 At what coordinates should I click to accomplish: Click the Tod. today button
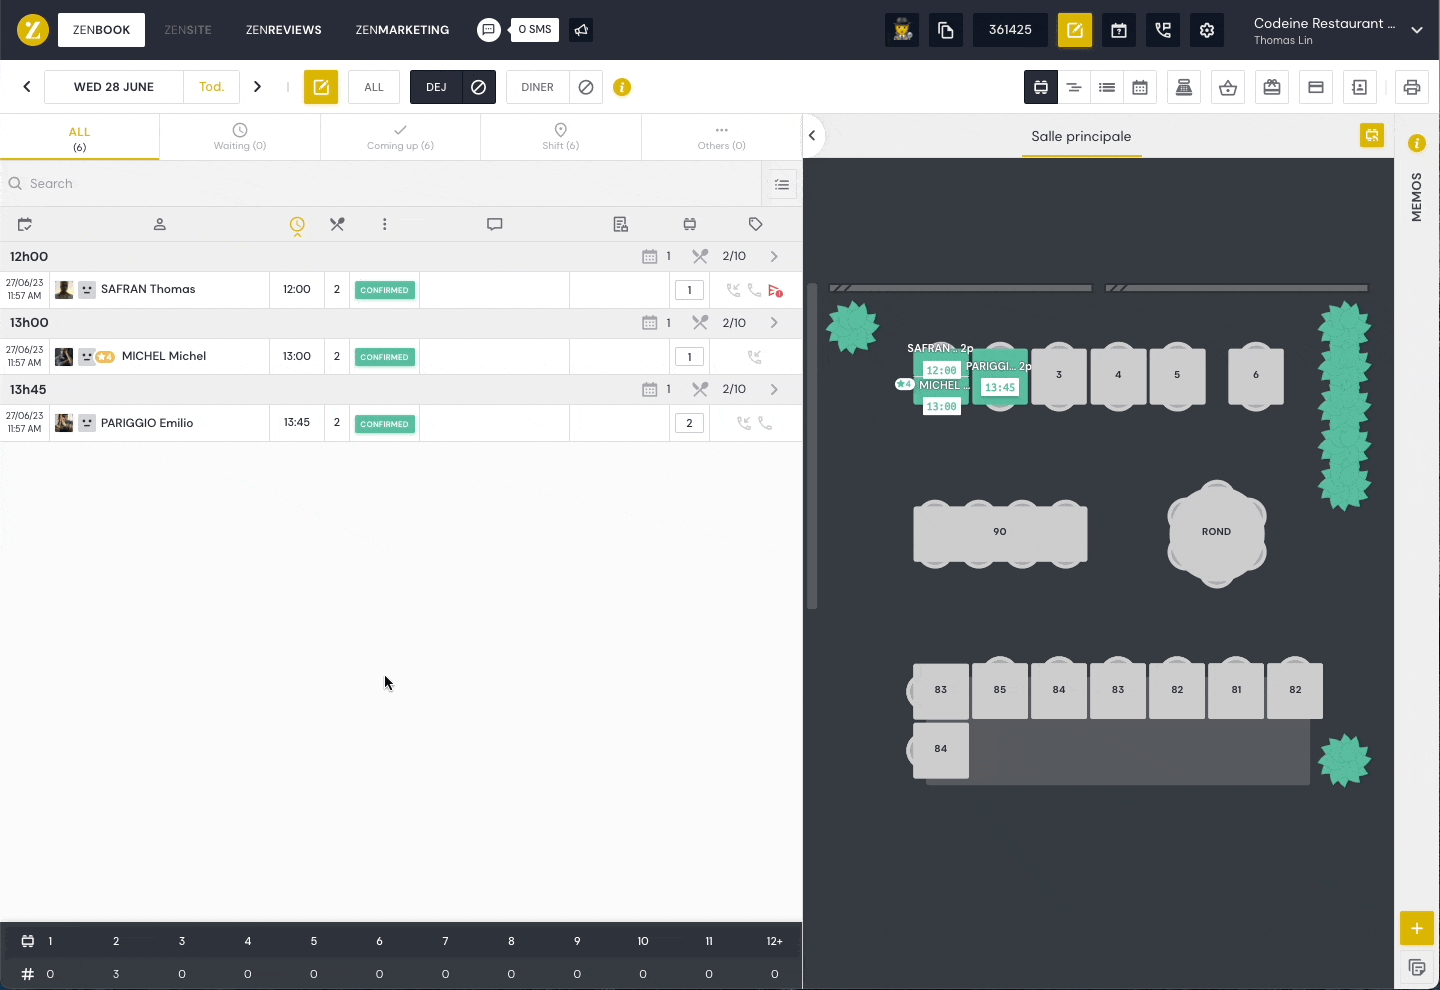(x=211, y=87)
